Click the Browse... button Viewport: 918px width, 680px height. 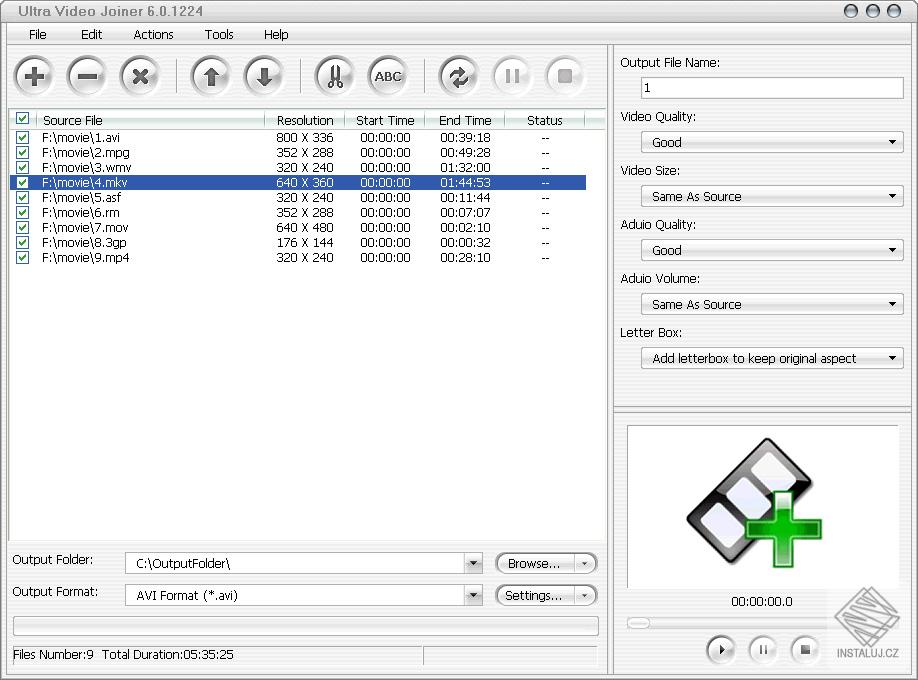click(535, 563)
